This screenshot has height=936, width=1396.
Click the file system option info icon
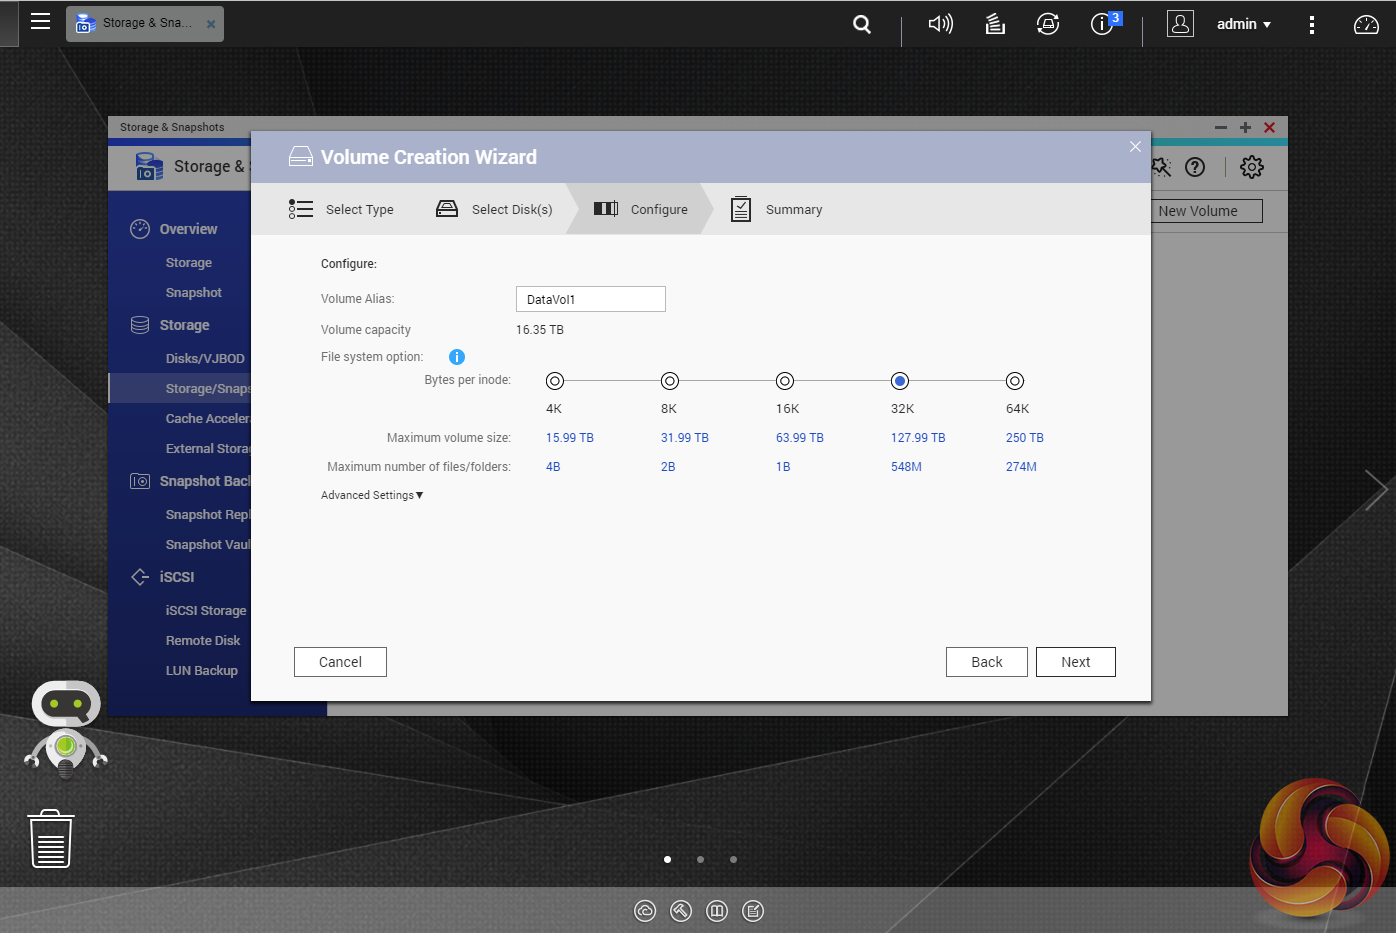point(457,357)
